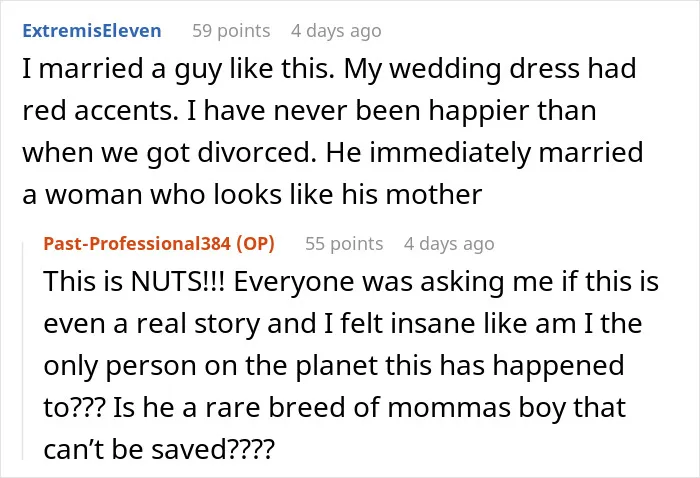
Task: Open ExtremisEleven comment's 4 days ago timestamp
Action: pyautogui.click(x=336, y=31)
